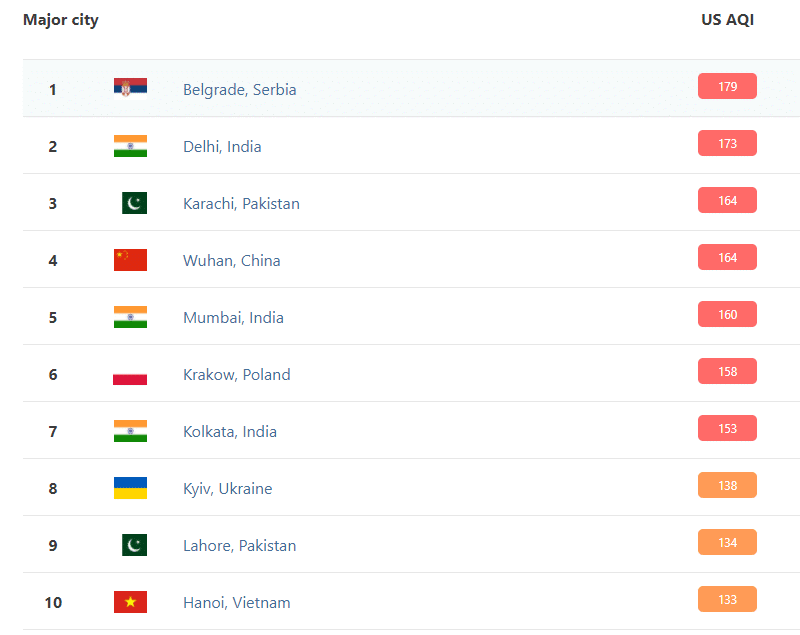Open Krakow, Poland city link

236,374
